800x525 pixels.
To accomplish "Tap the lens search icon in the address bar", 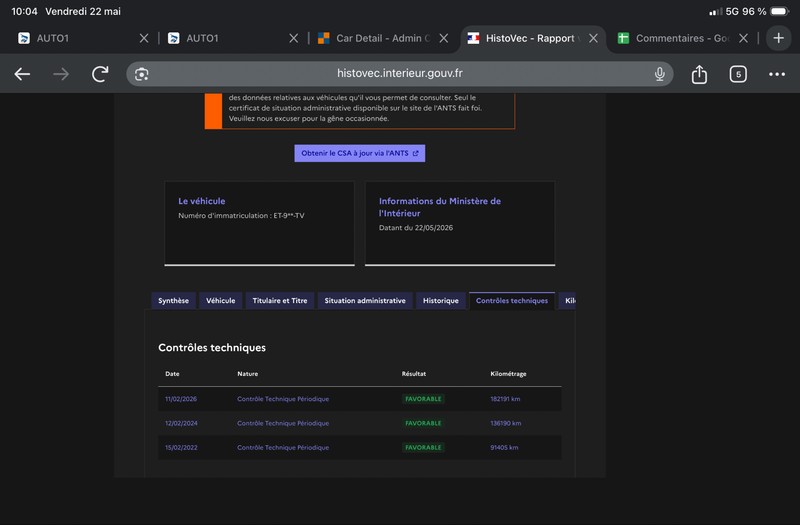I will coord(141,74).
